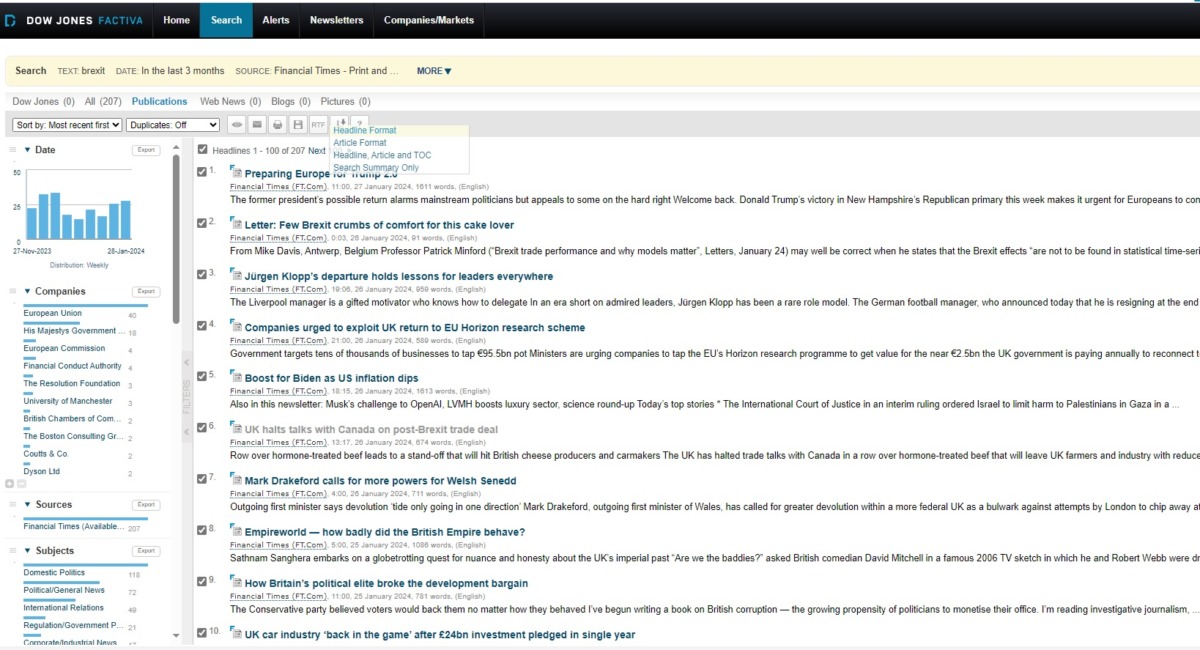Click document icon beside 'Mark Drakeford calls' headline
Screen dimensions: 1200x650
coord(236,480)
